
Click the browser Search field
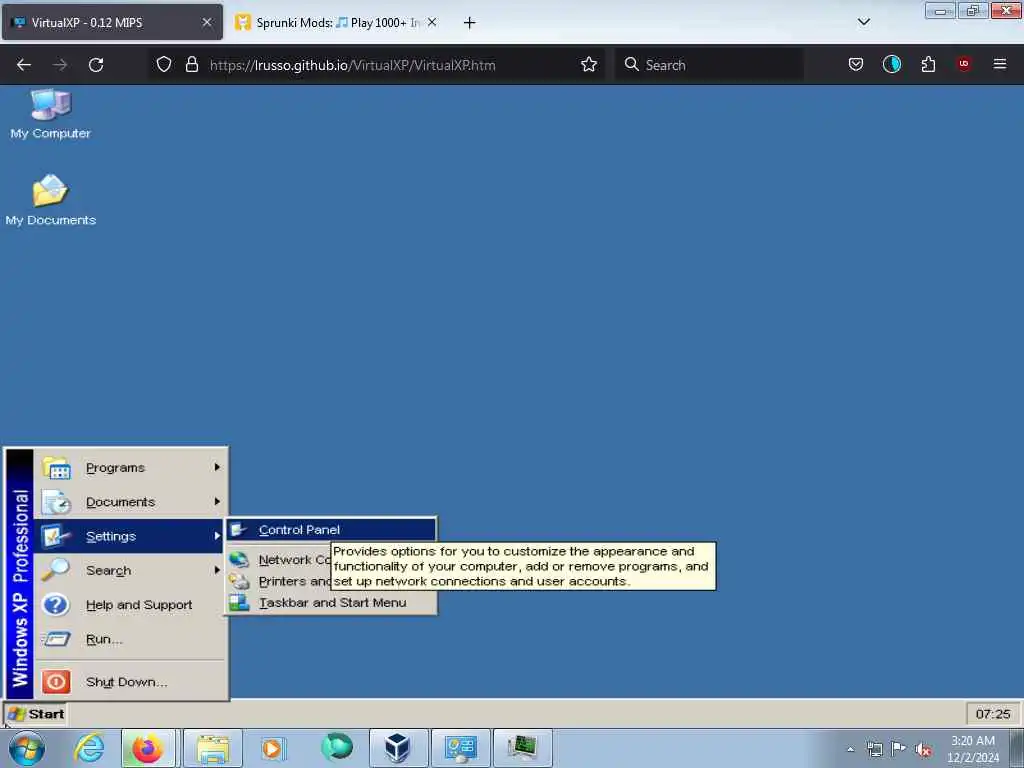pyautogui.click(x=709, y=65)
